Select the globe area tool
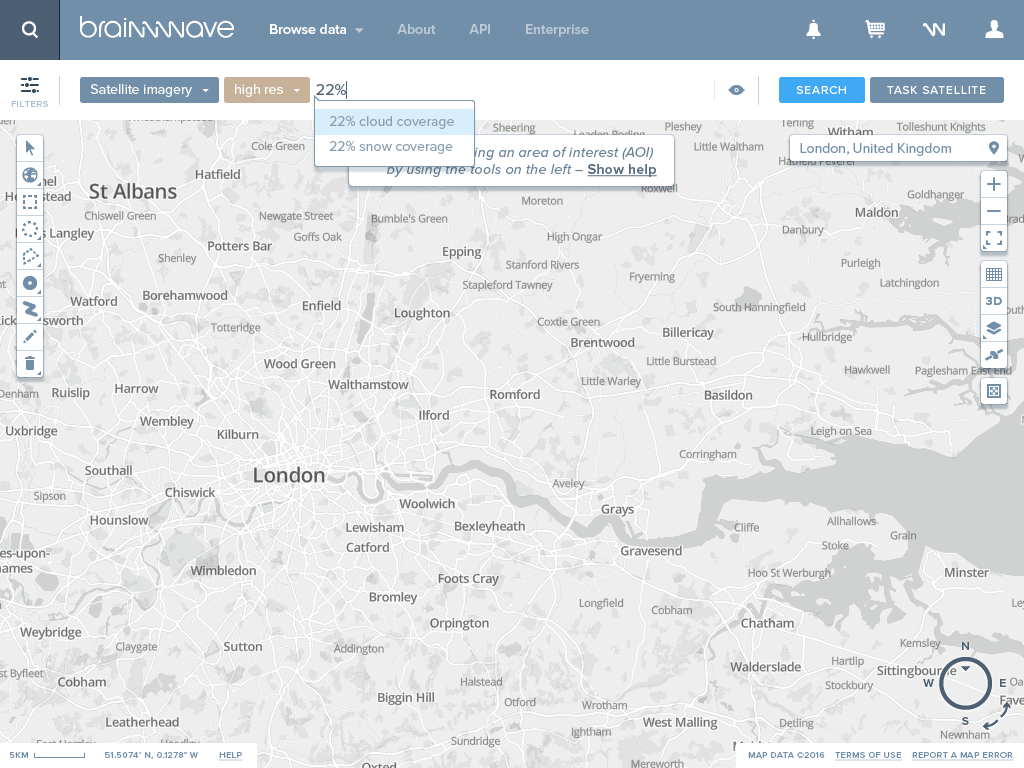The height and width of the screenshot is (768, 1024). pos(30,175)
